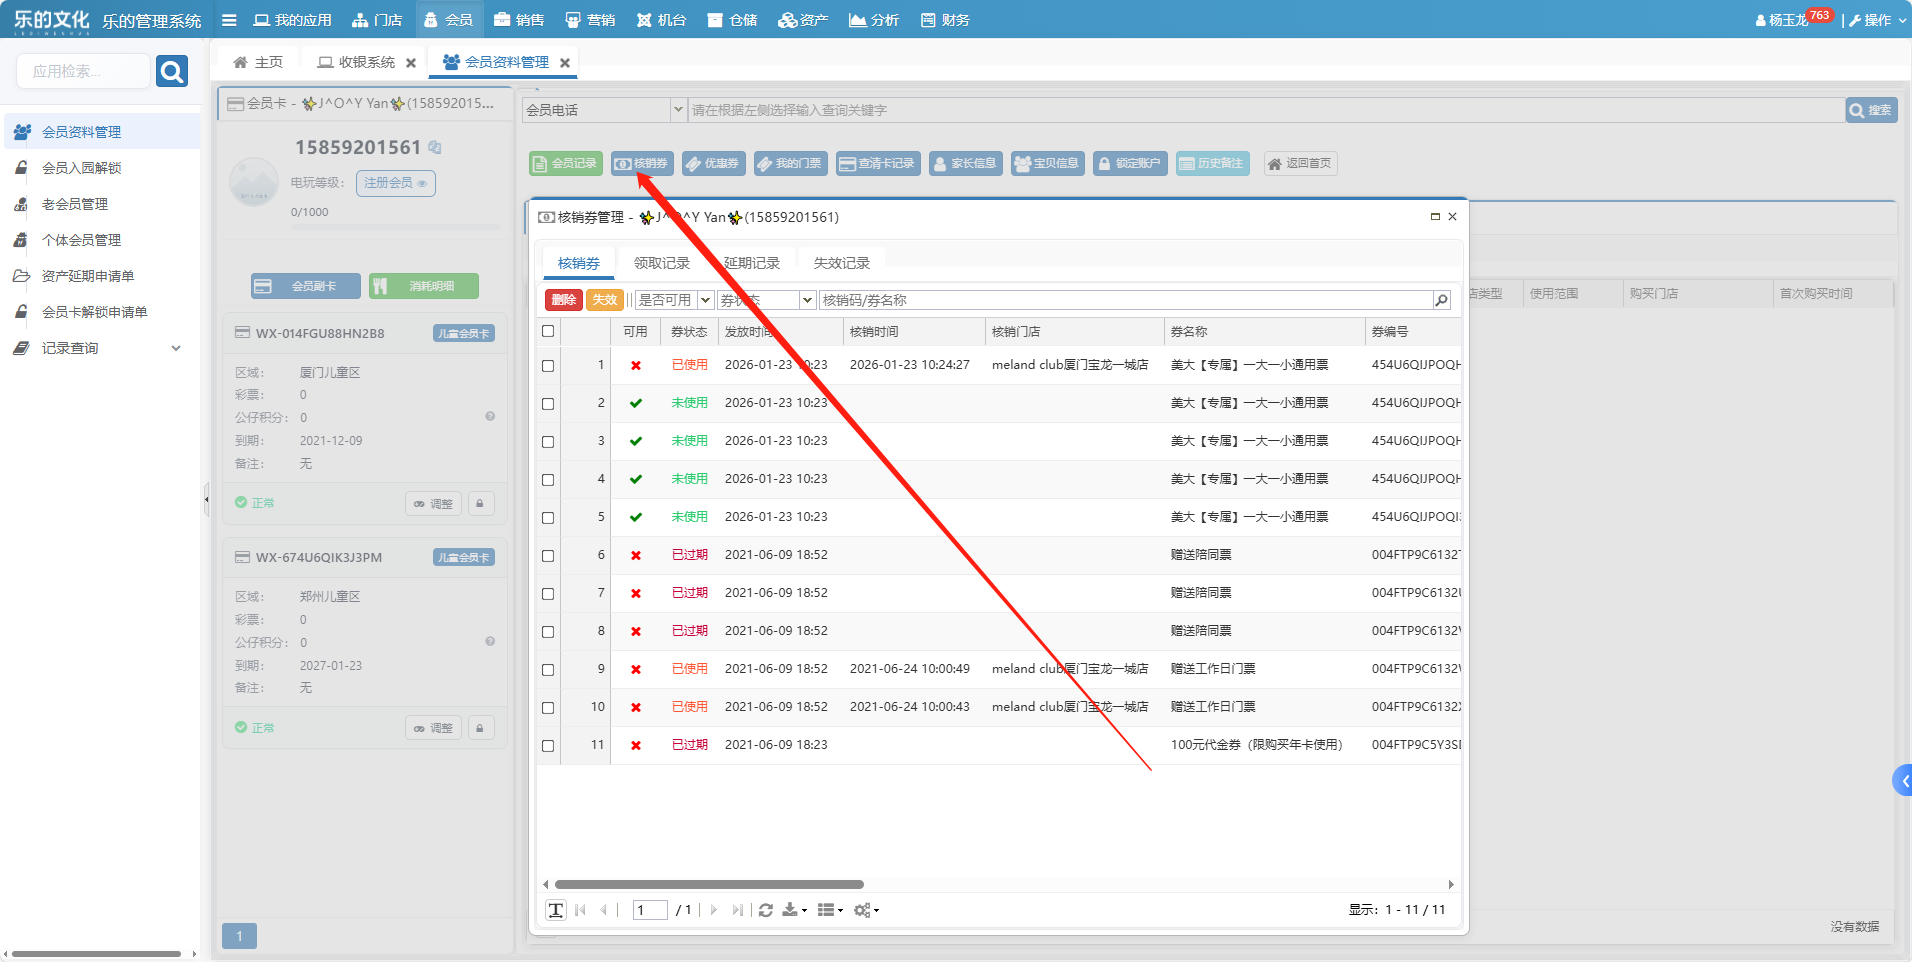Image resolution: width=1912 pixels, height=962 pixels.
Task: Click the floating blue arrow on right edge
Action: 1902,780
